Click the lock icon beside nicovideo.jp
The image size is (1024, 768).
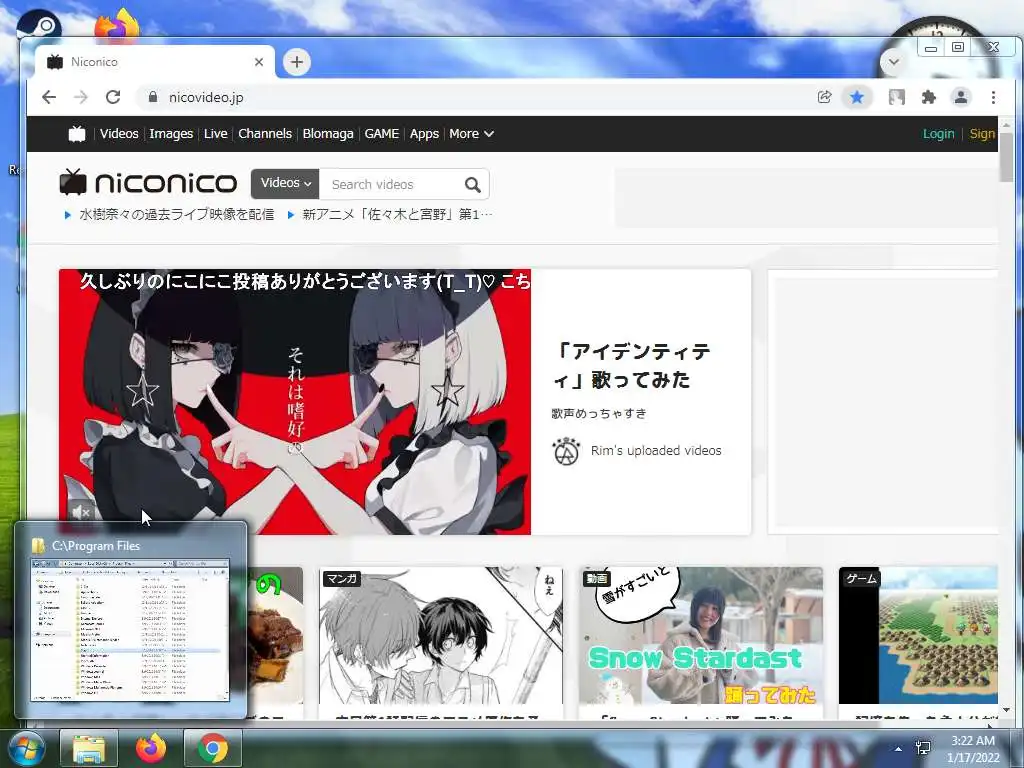tap(153, 97)
